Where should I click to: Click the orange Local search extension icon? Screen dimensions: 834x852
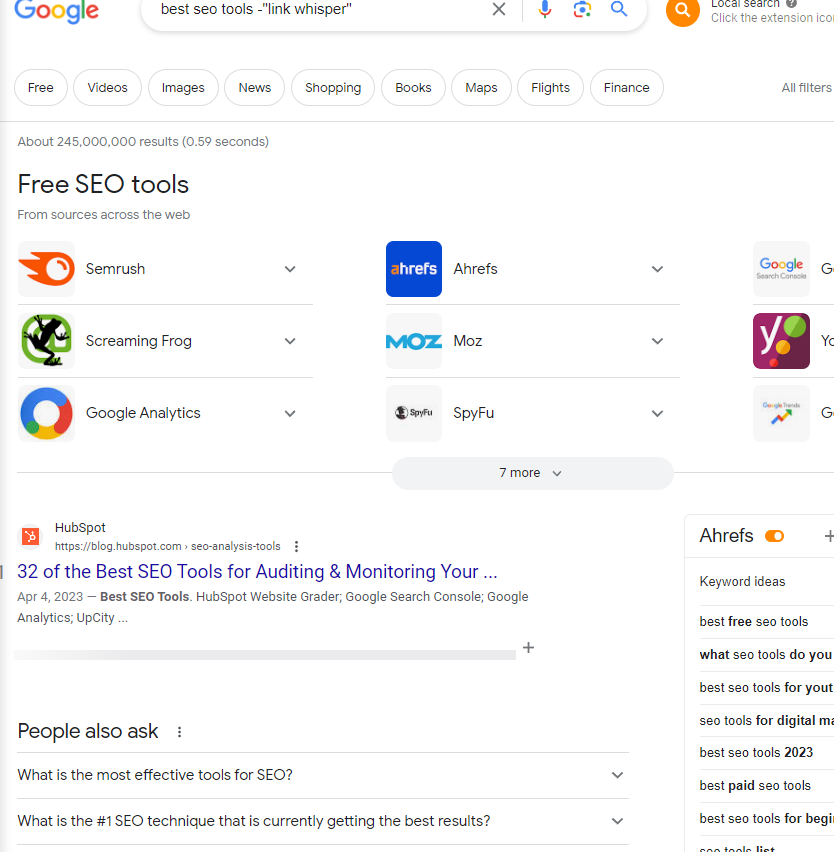pos(683,11)
